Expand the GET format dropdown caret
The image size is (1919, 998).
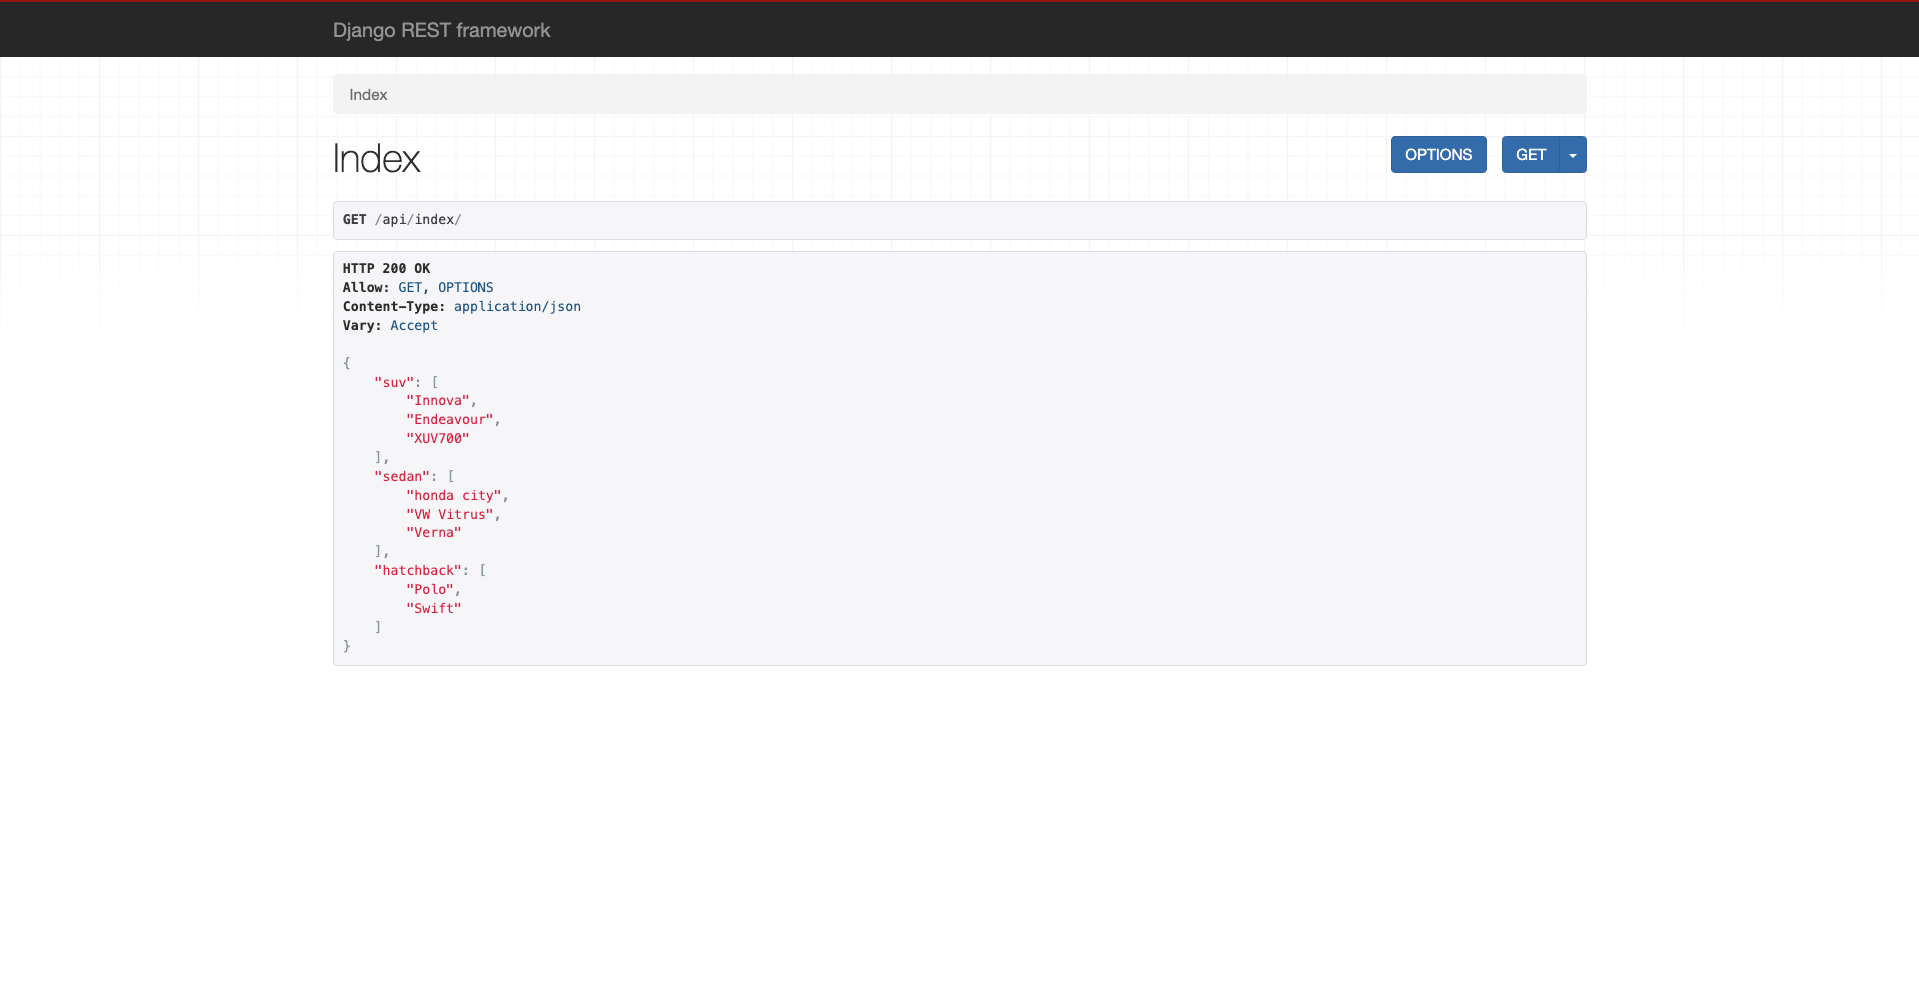click(1573, 155)
